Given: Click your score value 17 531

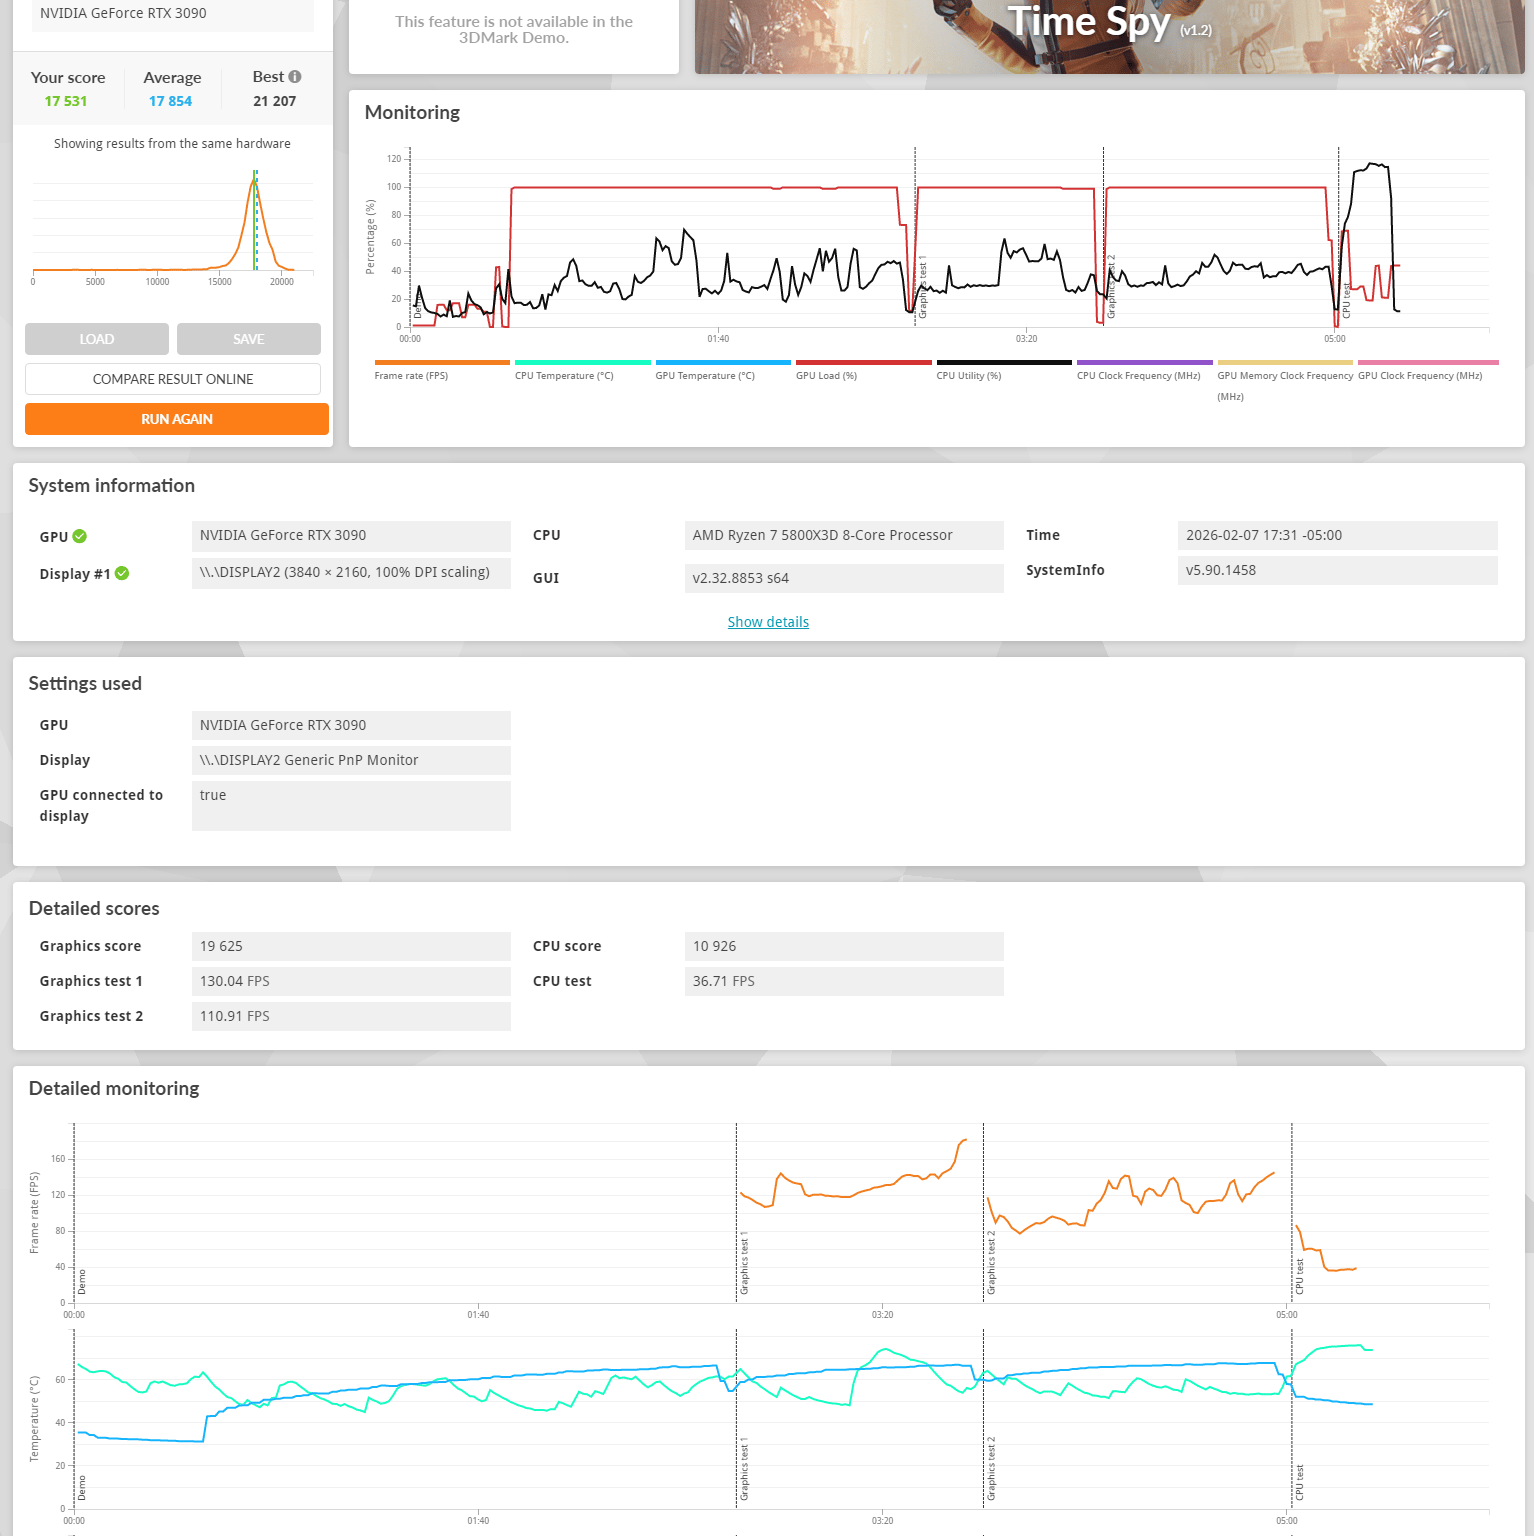Looking at the screenshot, I should 66,101.
